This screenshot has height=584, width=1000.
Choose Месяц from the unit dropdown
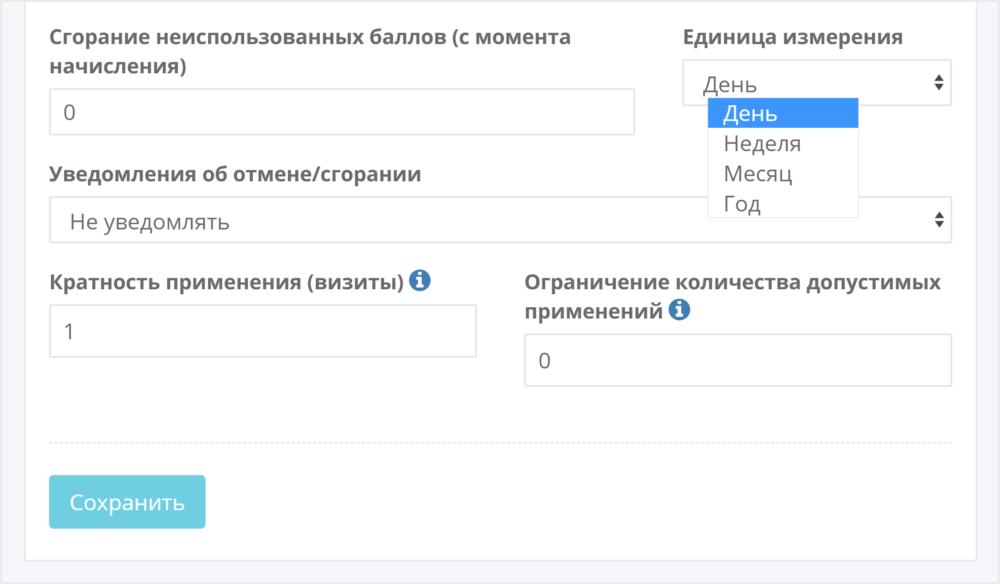(x=783, y=173)
